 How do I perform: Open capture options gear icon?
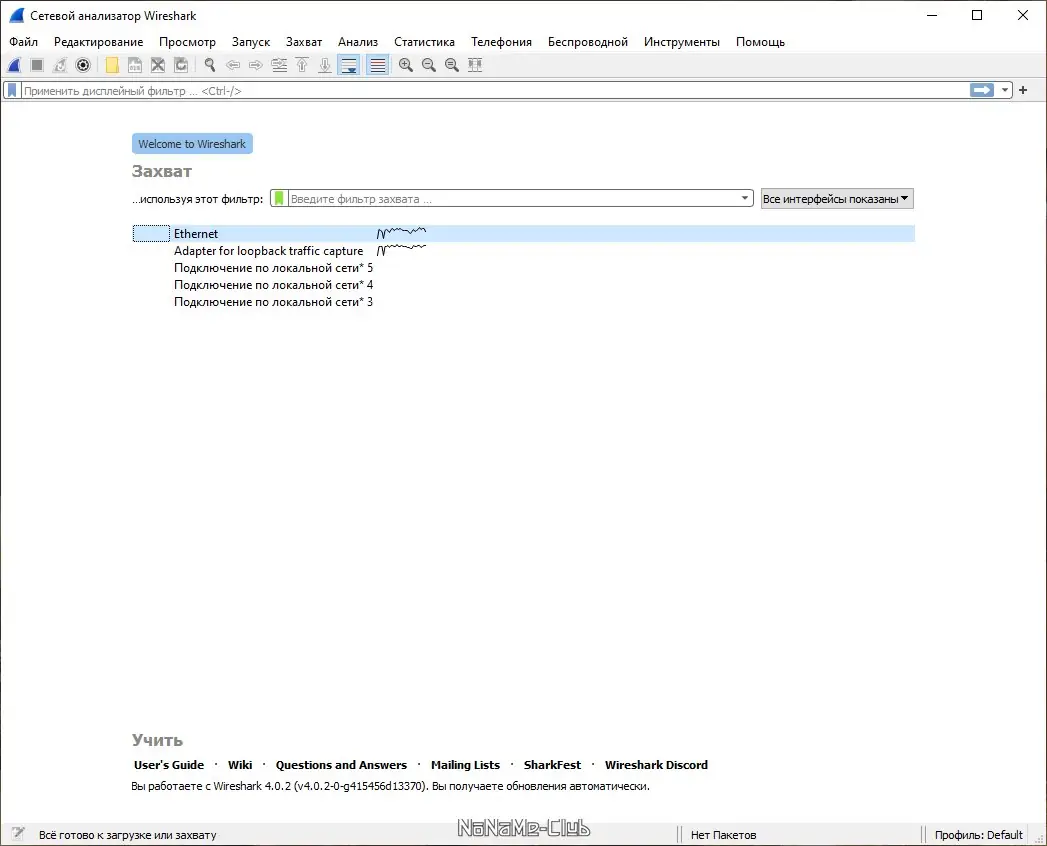pos(83,65)
